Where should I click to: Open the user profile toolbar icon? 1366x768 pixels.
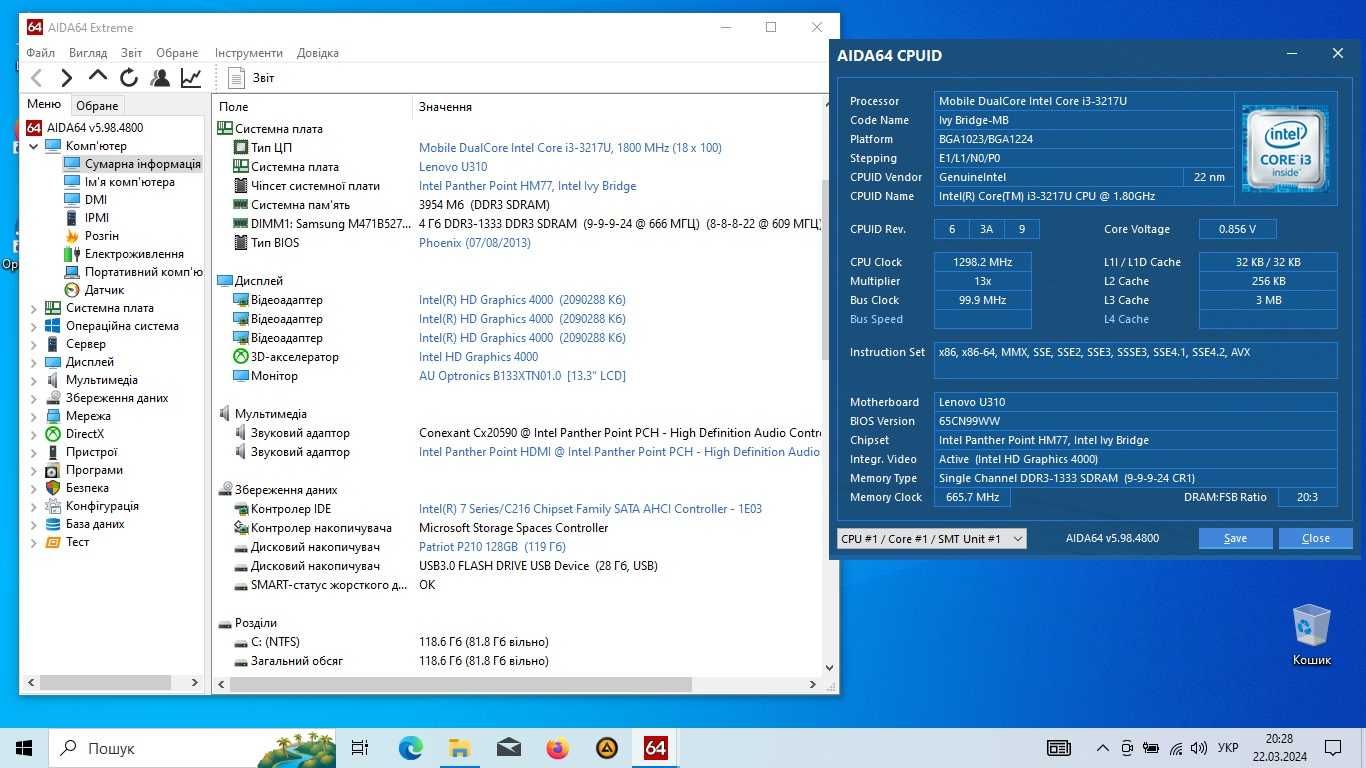159,78
